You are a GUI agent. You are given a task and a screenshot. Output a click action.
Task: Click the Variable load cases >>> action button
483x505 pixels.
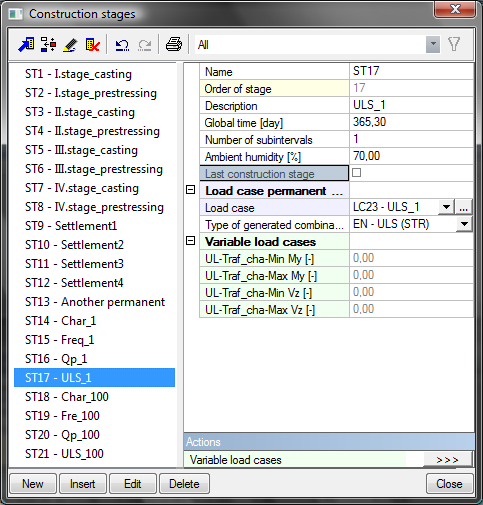(448, 460)
